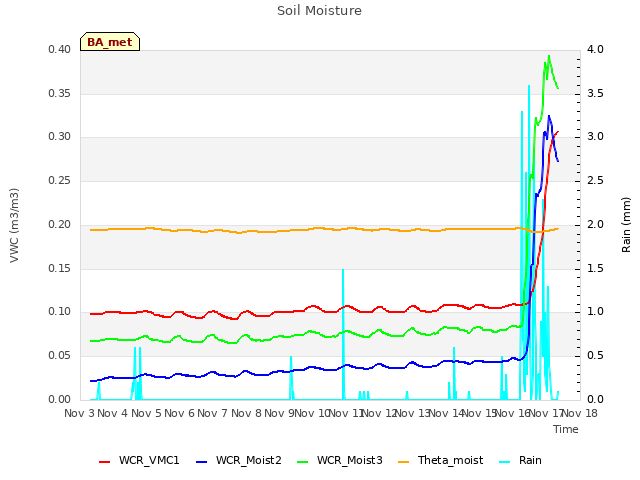Click the 1.5 right axis tick label

tap(595, 268)
